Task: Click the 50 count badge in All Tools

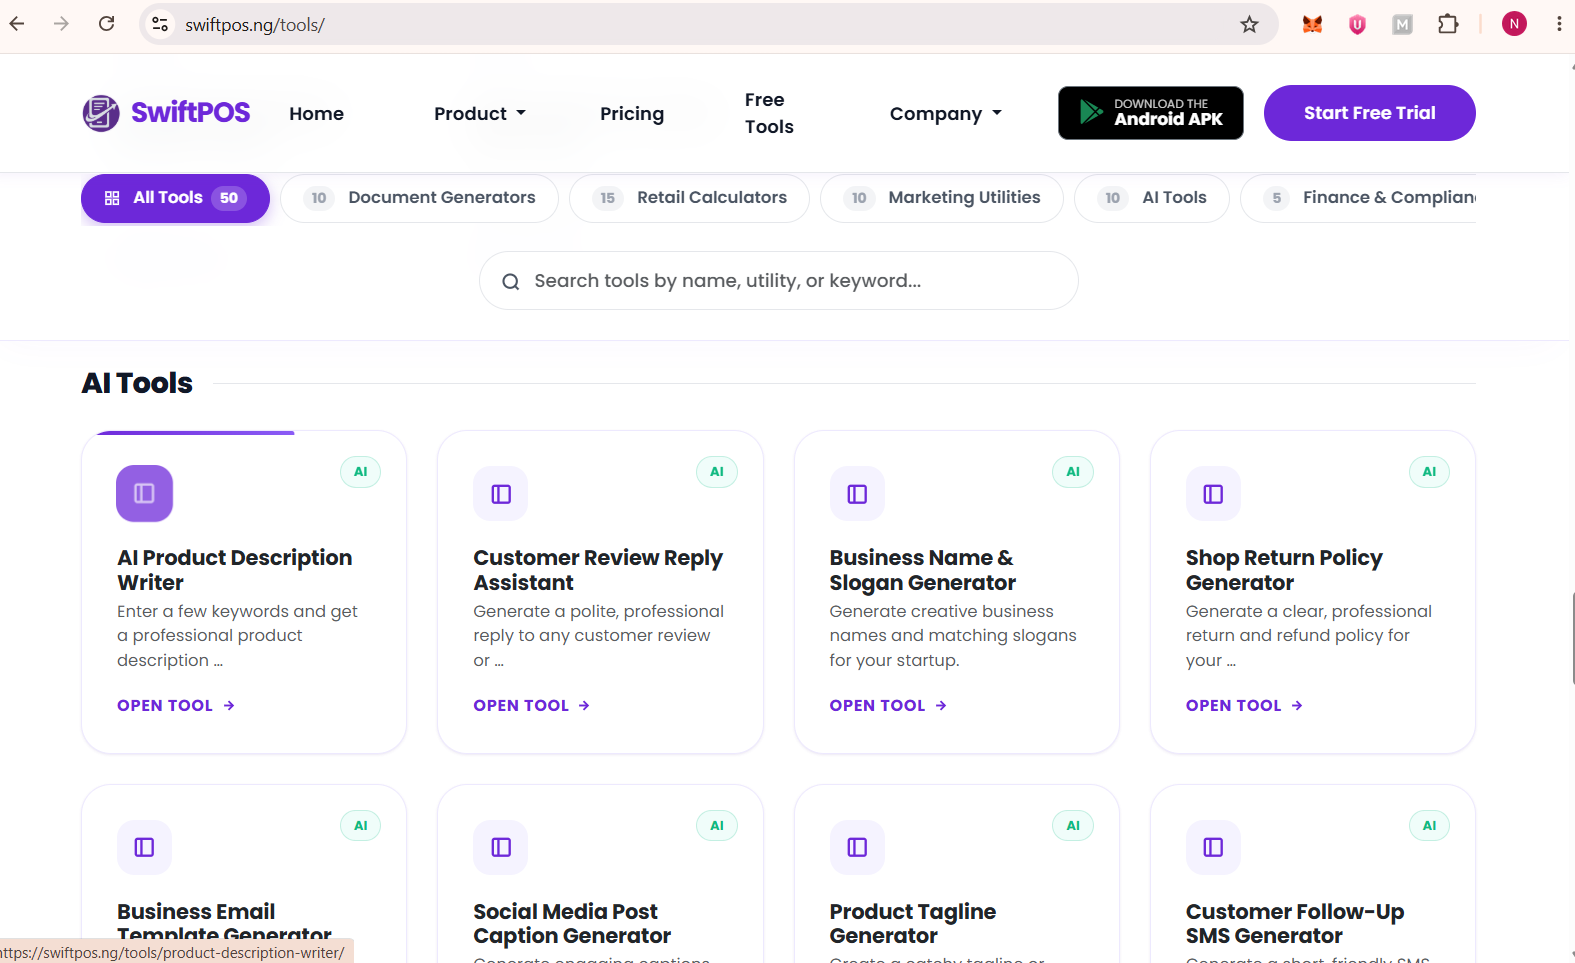Action: click(x=229, y=198)
